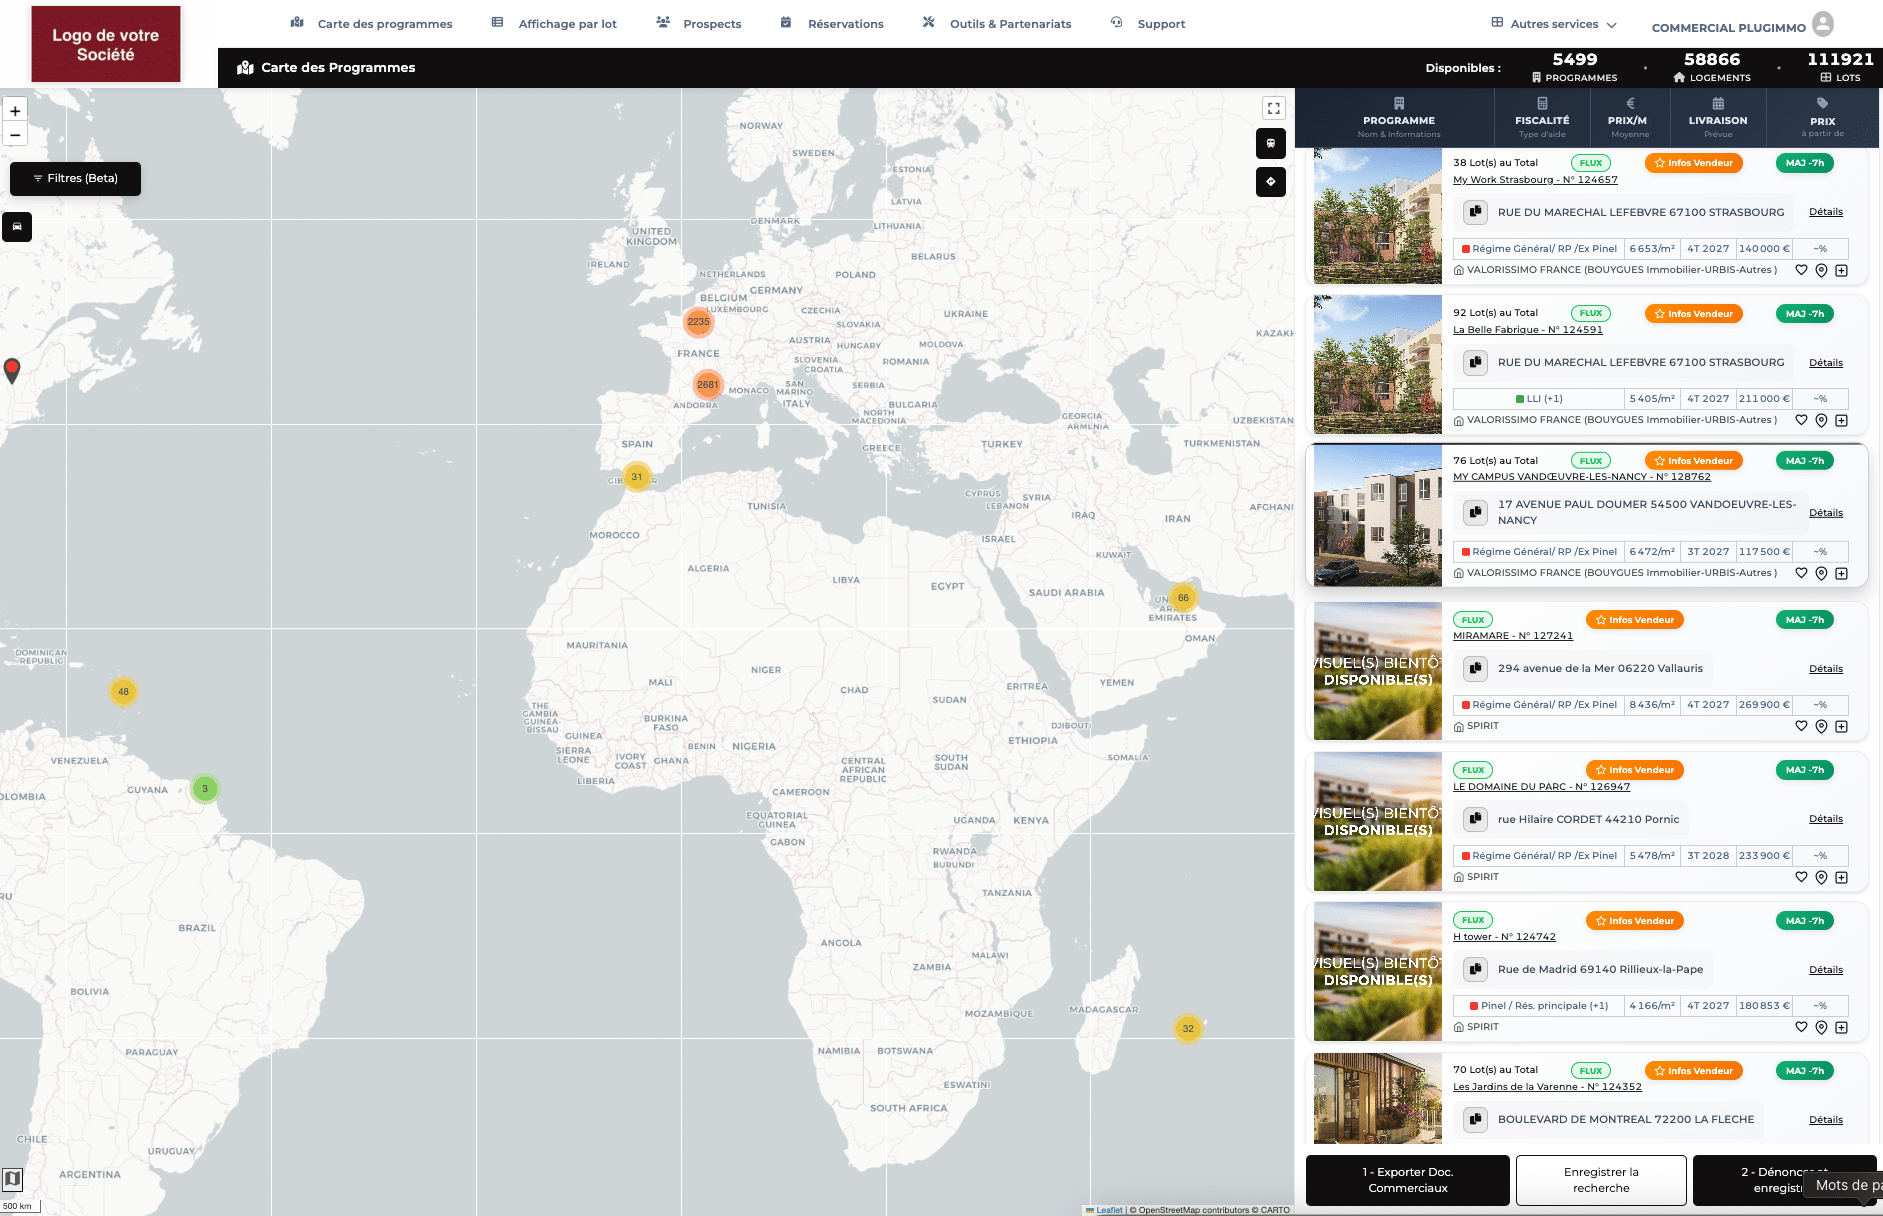Open the Prospects menu

click(x=699, y=24)
